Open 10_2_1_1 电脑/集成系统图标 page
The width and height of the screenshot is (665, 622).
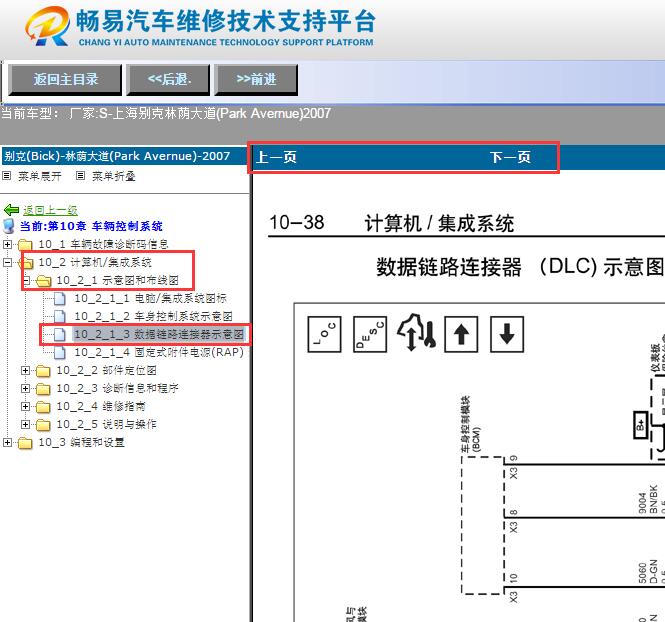[x=150, y=298]
